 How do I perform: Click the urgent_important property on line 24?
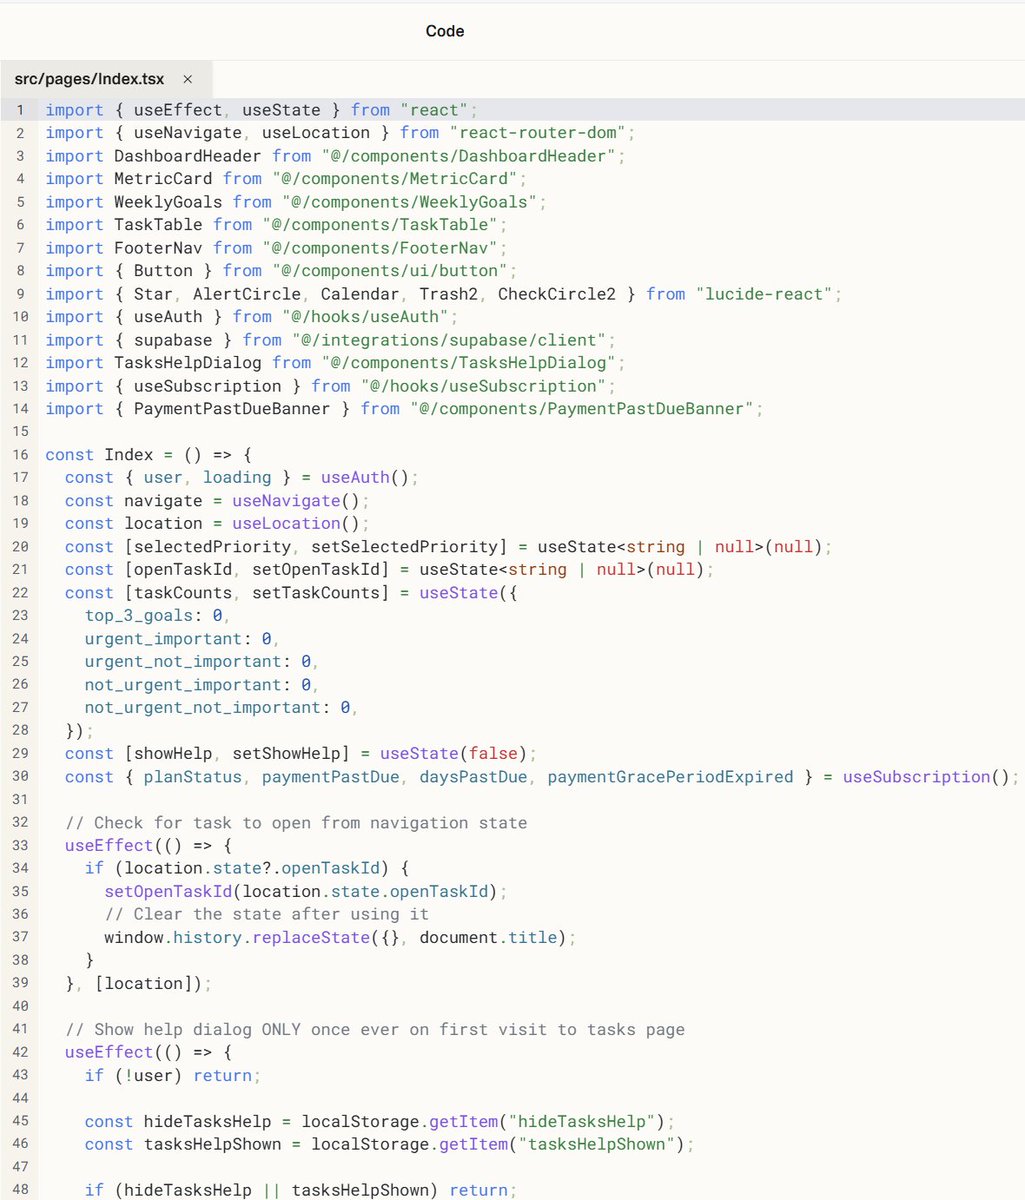pyautogui.click(x=163, y=639)
